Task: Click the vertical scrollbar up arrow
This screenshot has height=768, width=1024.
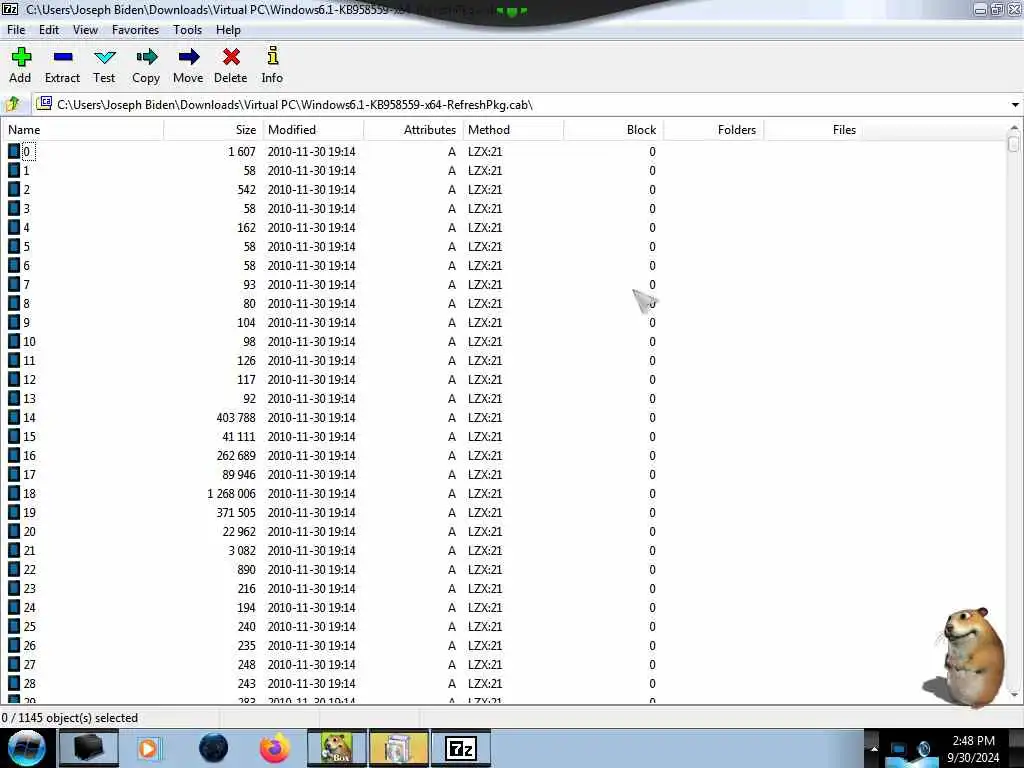Action: tap(1014, 127)
